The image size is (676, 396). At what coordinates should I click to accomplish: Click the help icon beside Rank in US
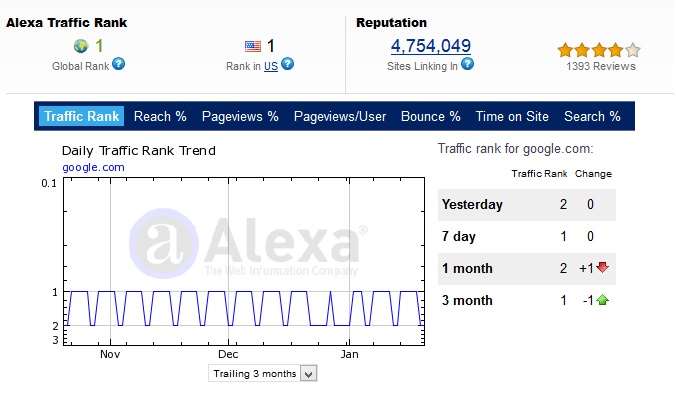(x=288, y=64)
